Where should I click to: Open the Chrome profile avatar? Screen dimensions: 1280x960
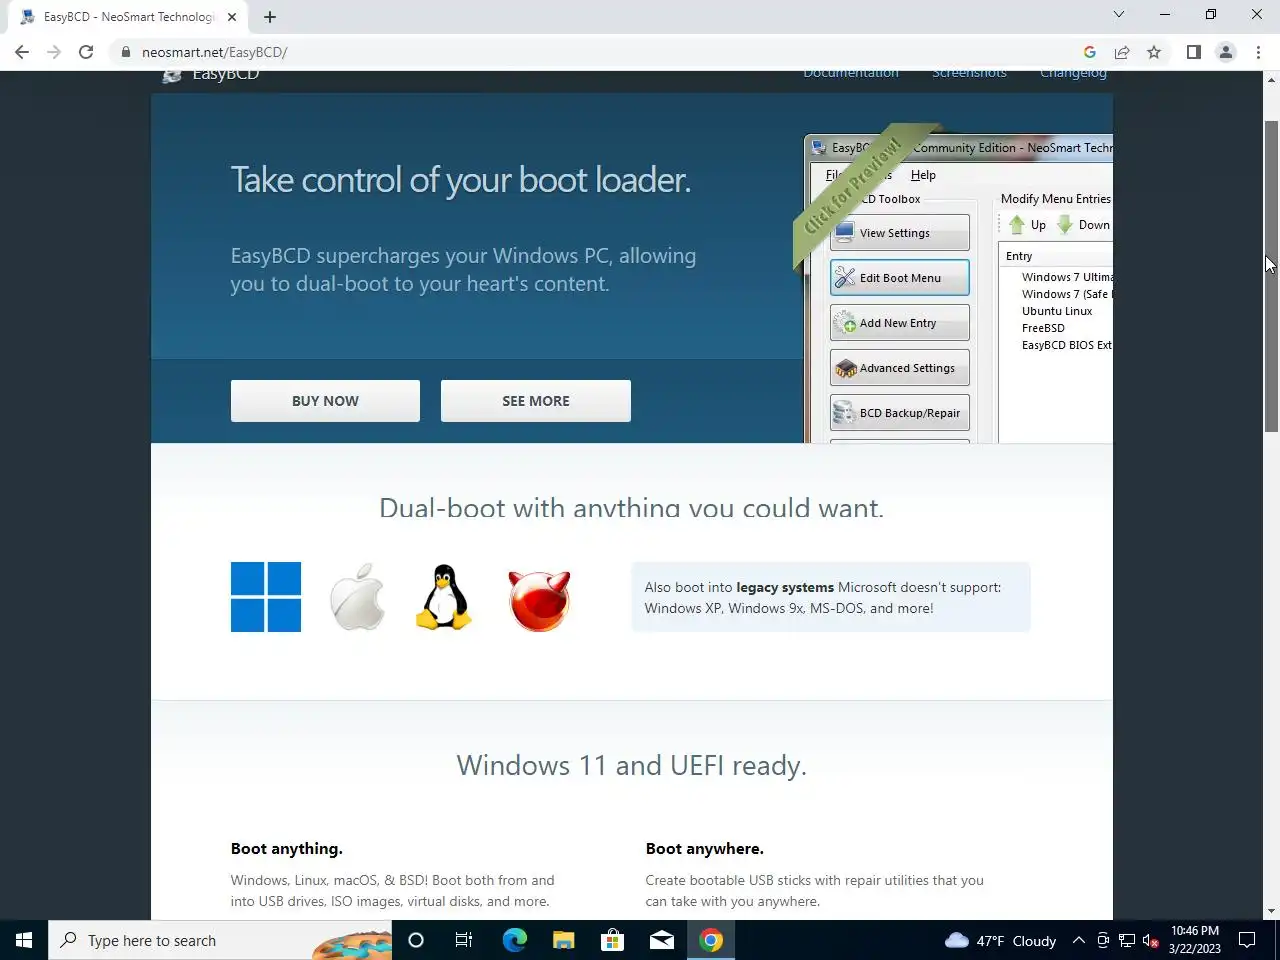pyautogui.click(x=1226, y=52)
